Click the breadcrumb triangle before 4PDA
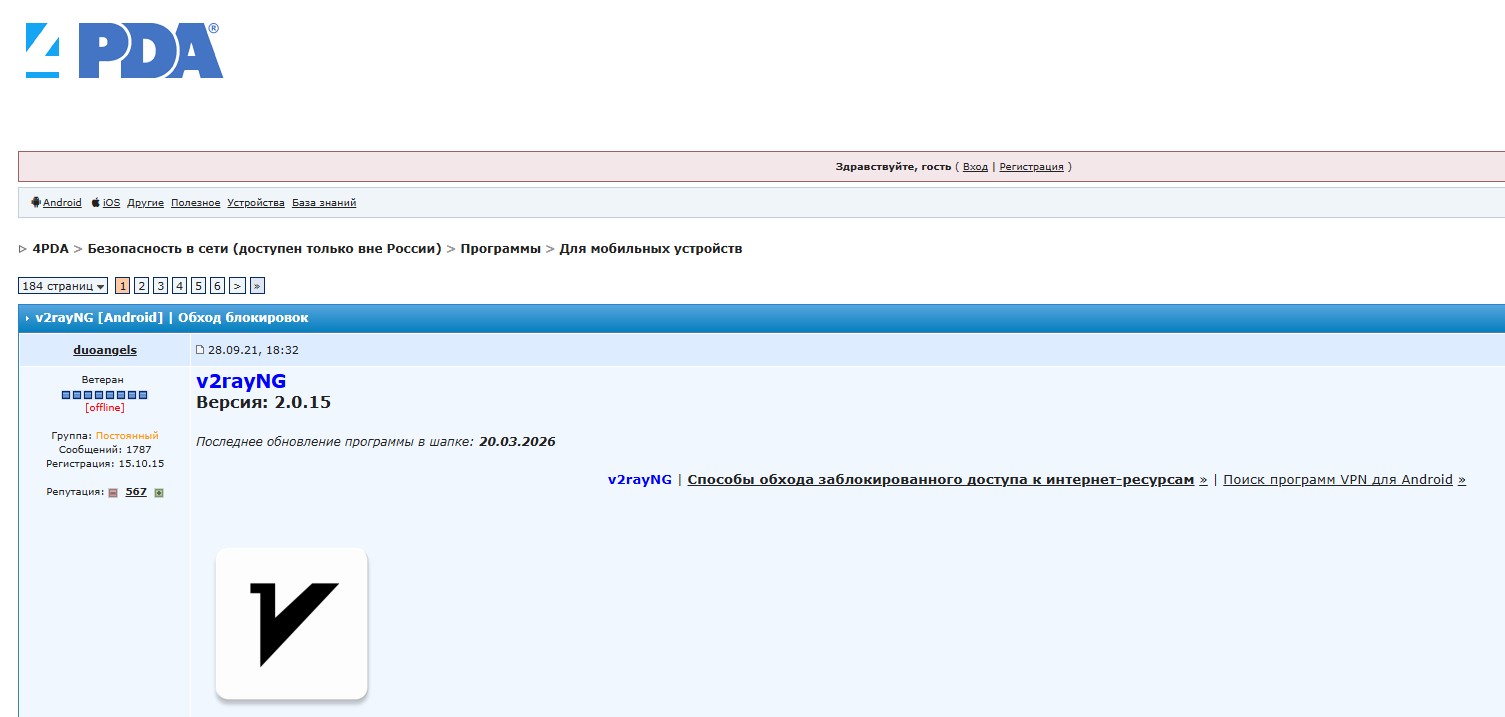Image resolution: width=1505 pixels, height=717 pixels. pyautogui.click(x=23, y=249)
